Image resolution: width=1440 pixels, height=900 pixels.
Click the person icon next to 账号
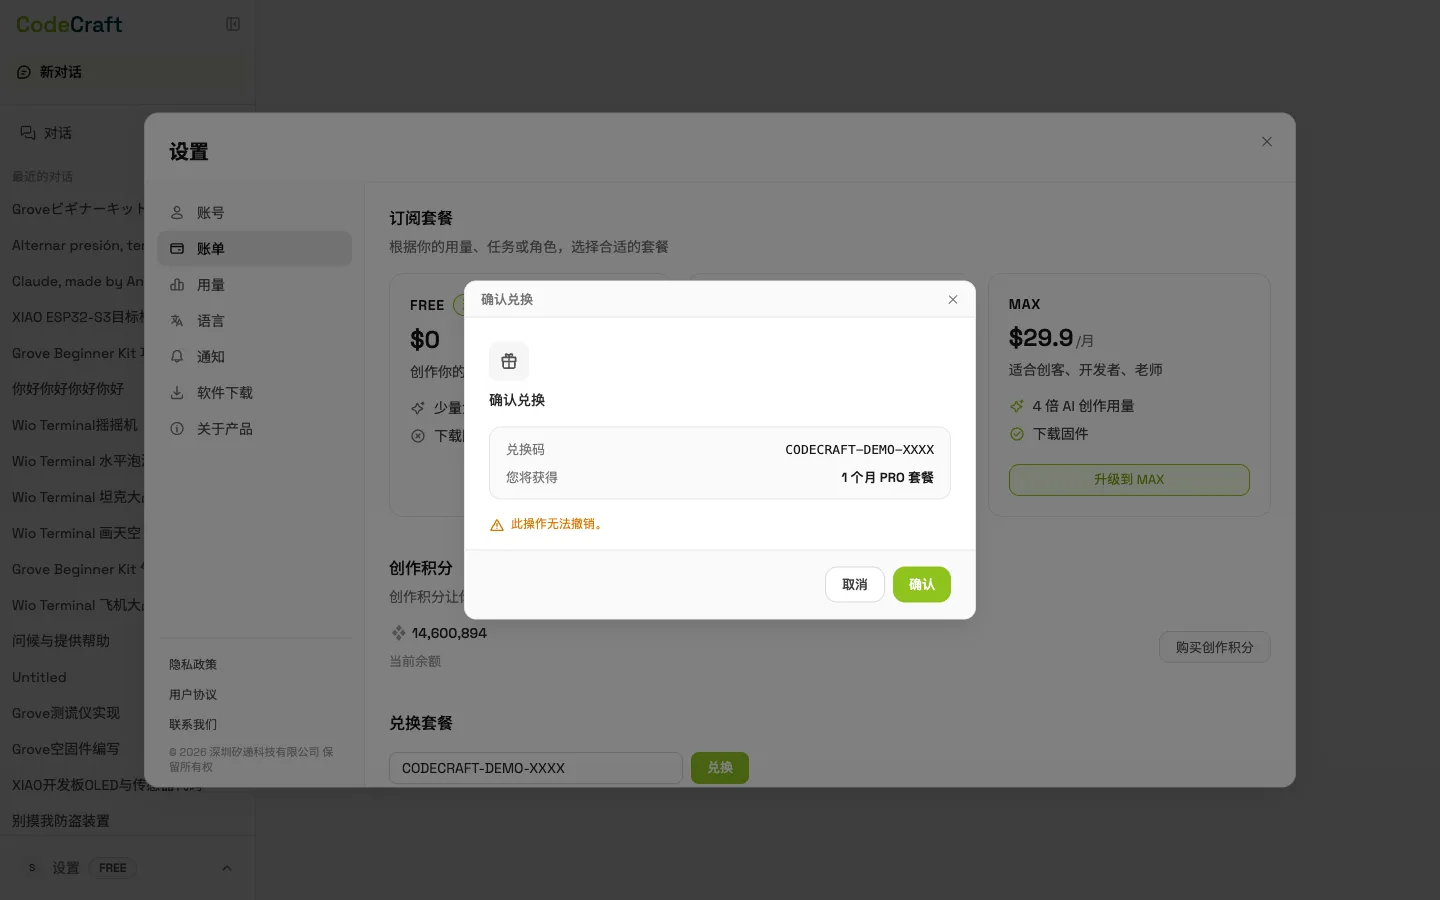pyautogui.click(x=177, y=213)
